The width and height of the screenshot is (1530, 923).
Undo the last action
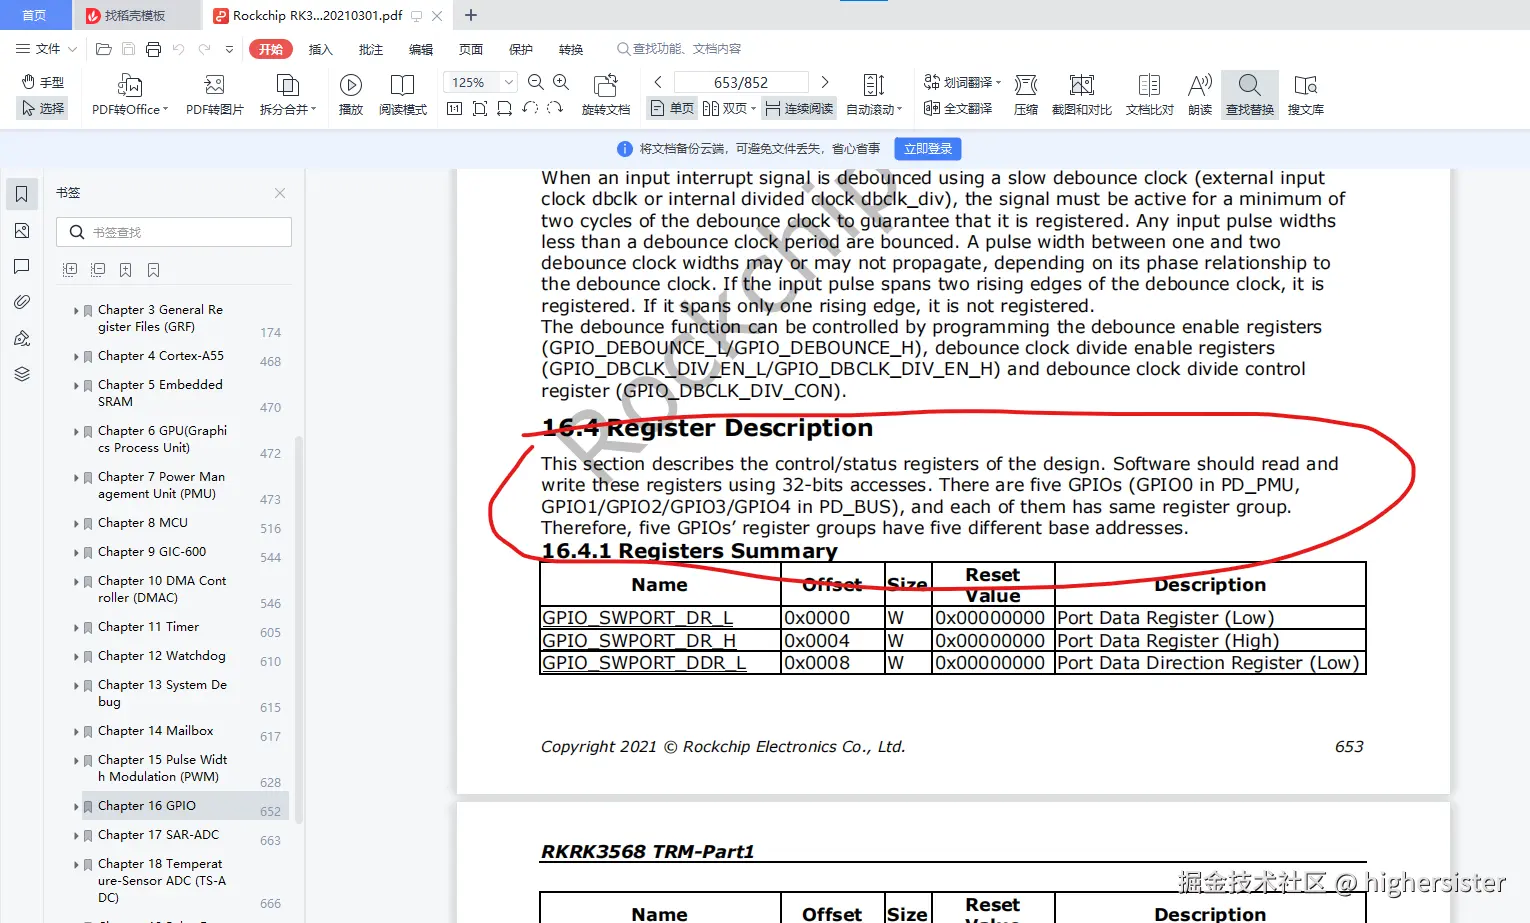coord(178,49)
